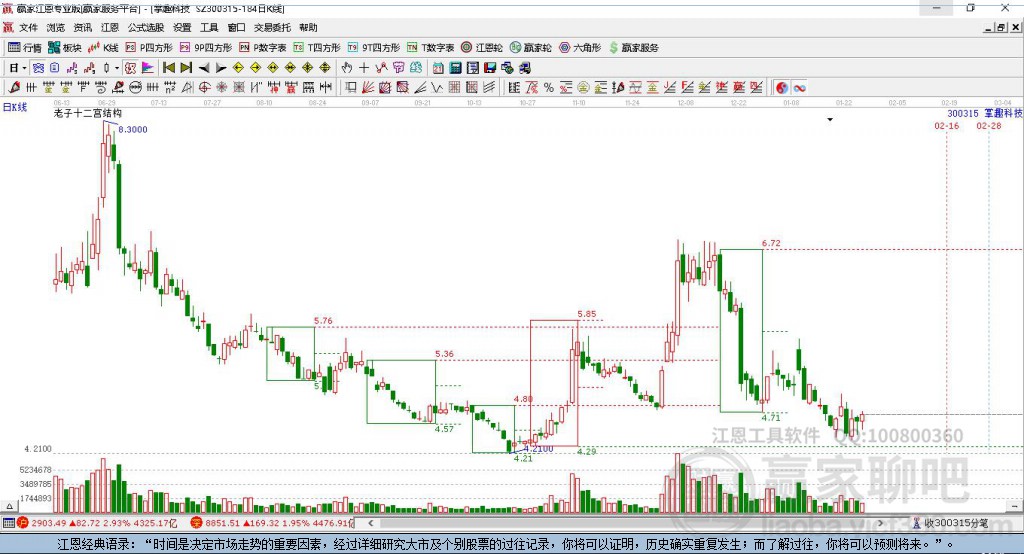
Task: Open the 交易委托 menu
Action: (272, 27)
